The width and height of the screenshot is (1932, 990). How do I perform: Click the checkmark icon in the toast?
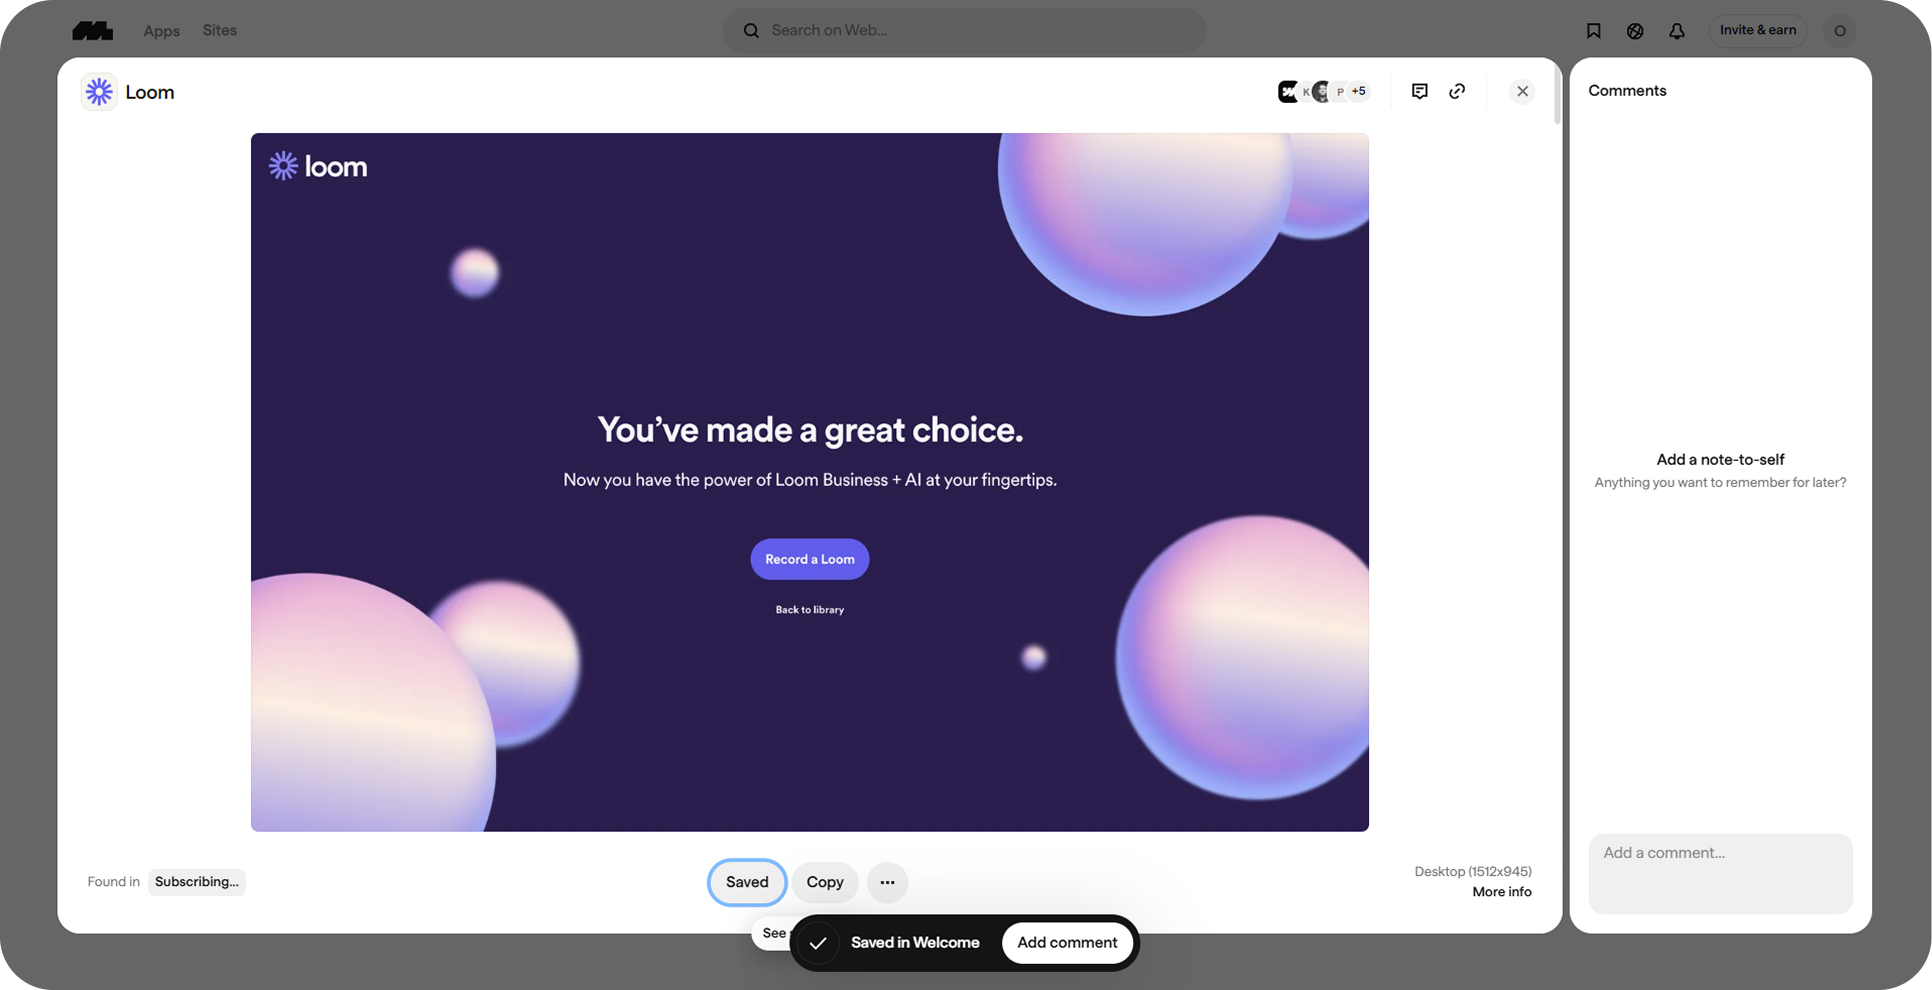coord(818,943)
